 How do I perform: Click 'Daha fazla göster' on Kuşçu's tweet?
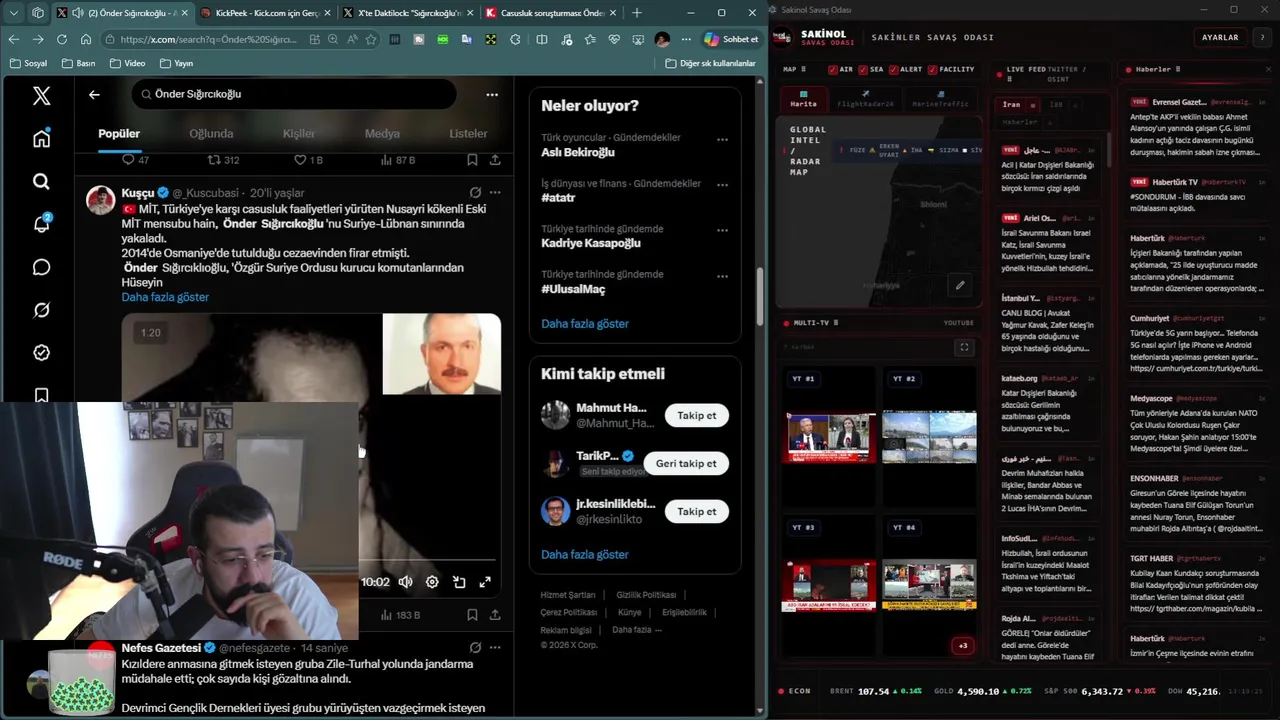[165, 297]
